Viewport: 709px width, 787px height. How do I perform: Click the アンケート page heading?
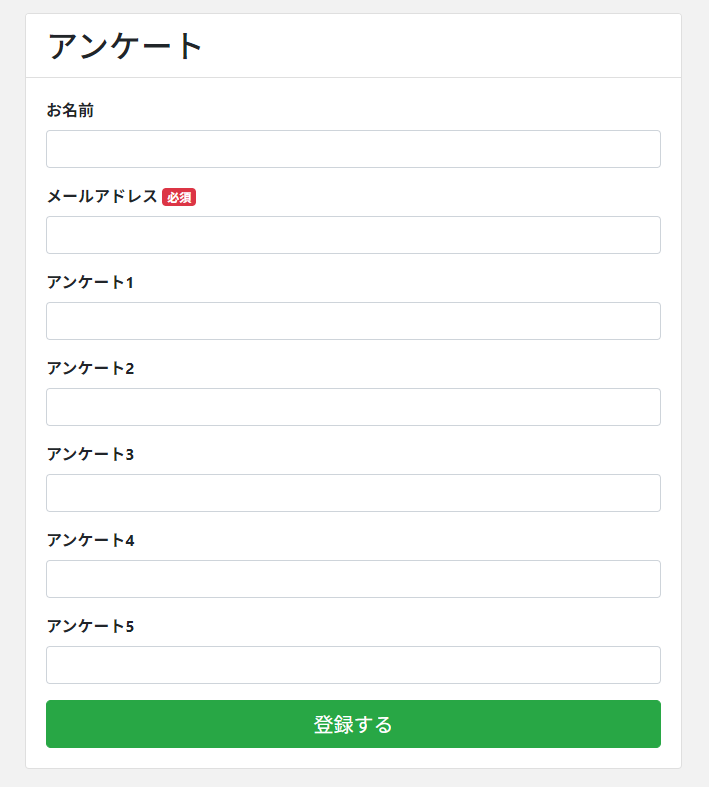(126, 46)
